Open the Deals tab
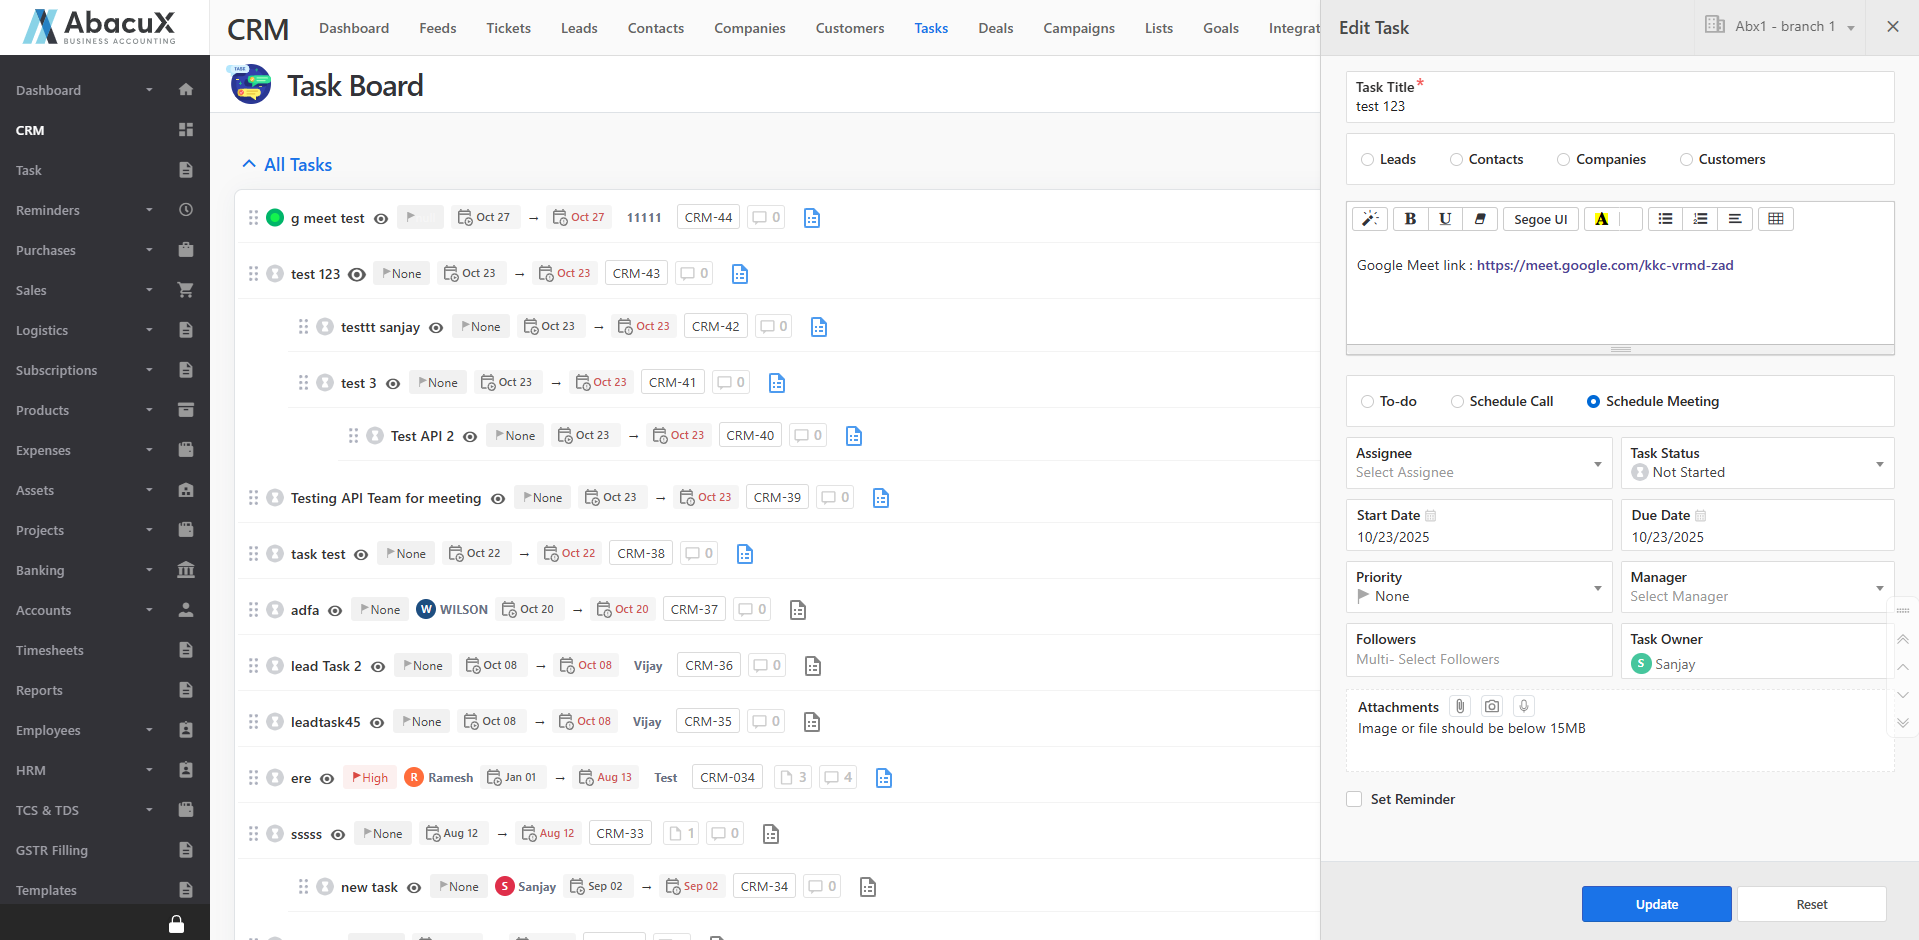Screen dimensions: 1919x940 [x=995, y=28]
